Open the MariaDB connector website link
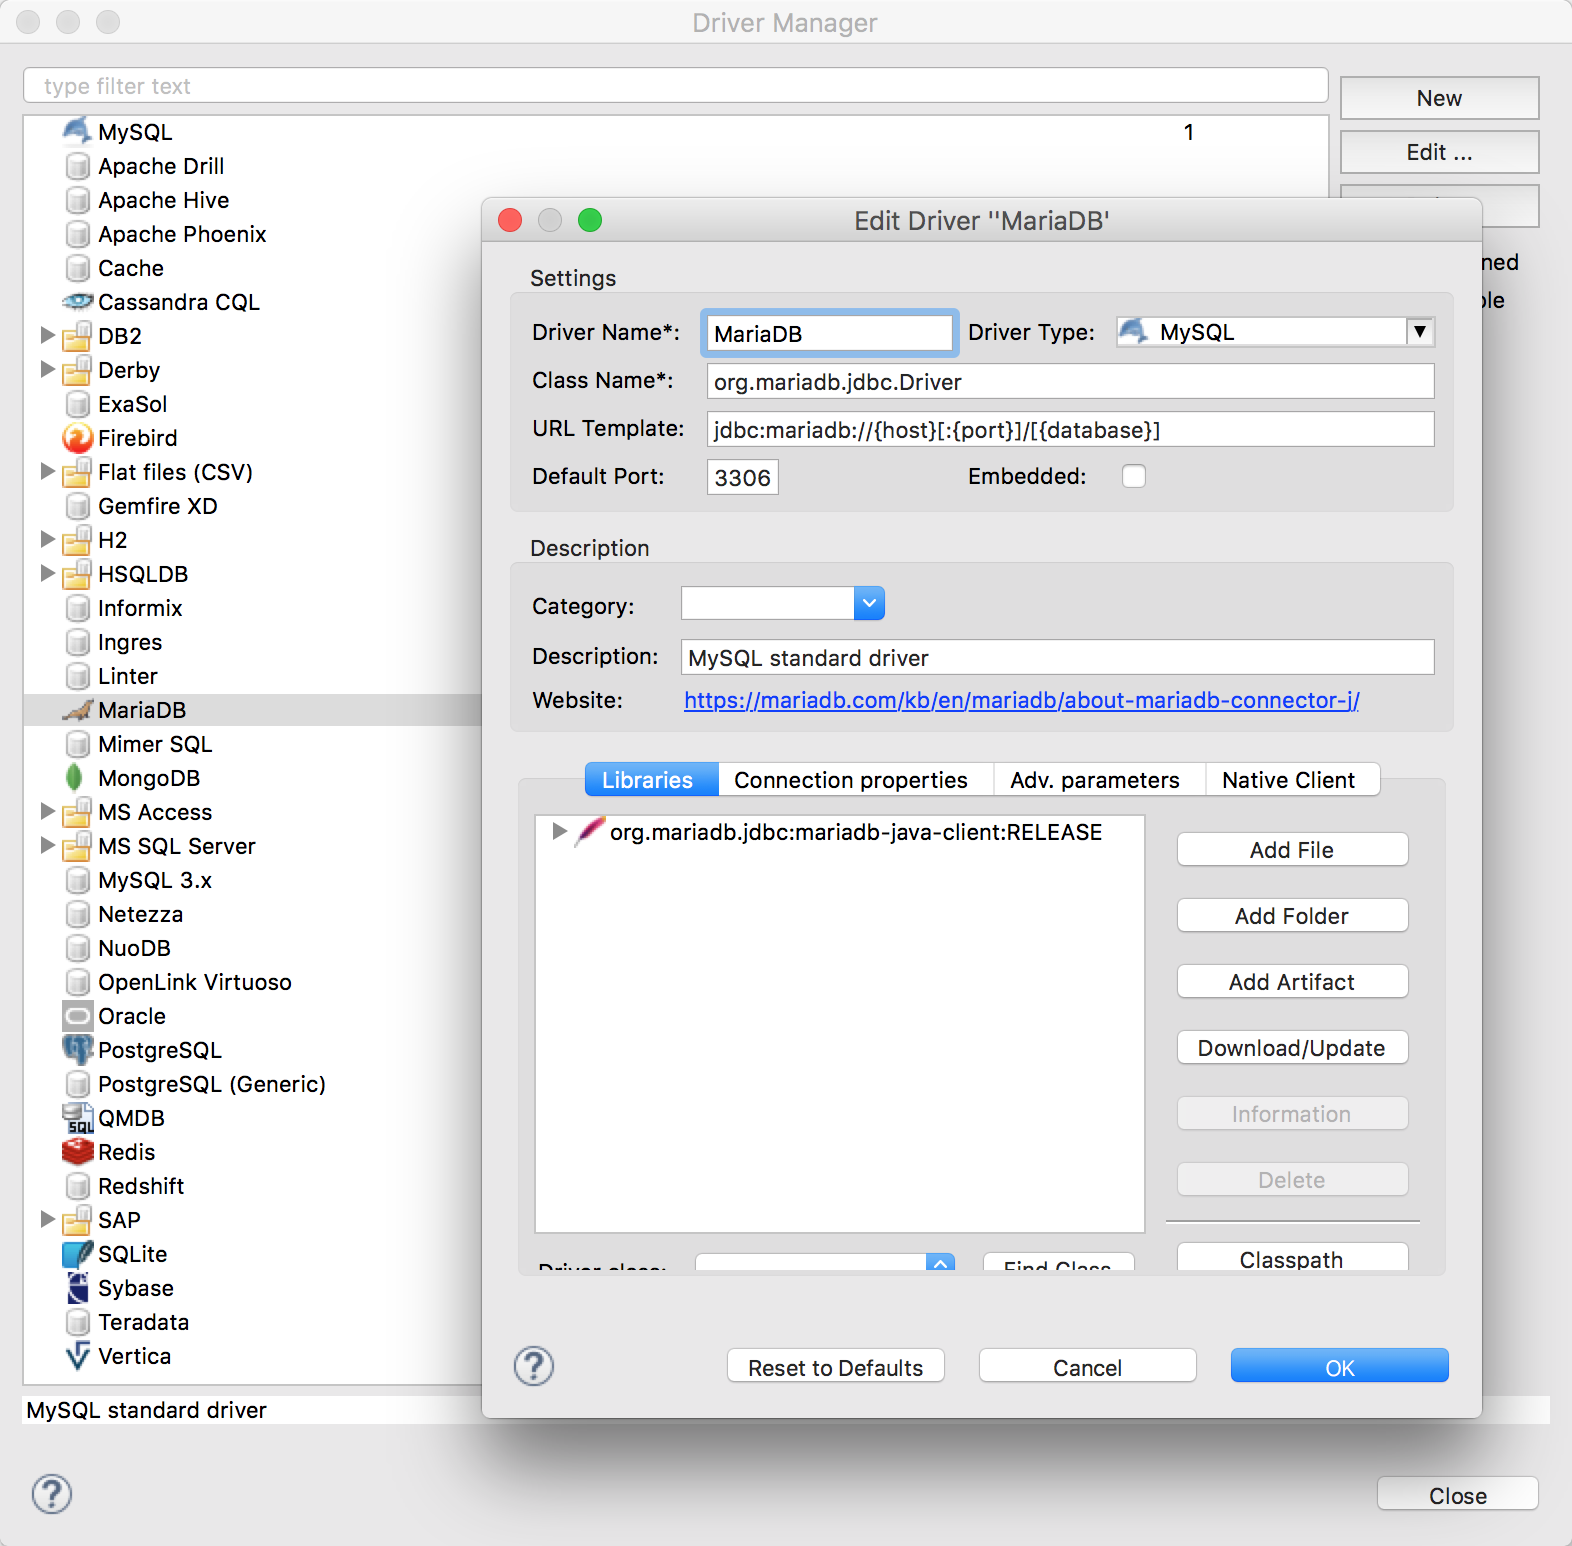The height and width of the screenshot is (1546, 1572). coord(1021,700)
